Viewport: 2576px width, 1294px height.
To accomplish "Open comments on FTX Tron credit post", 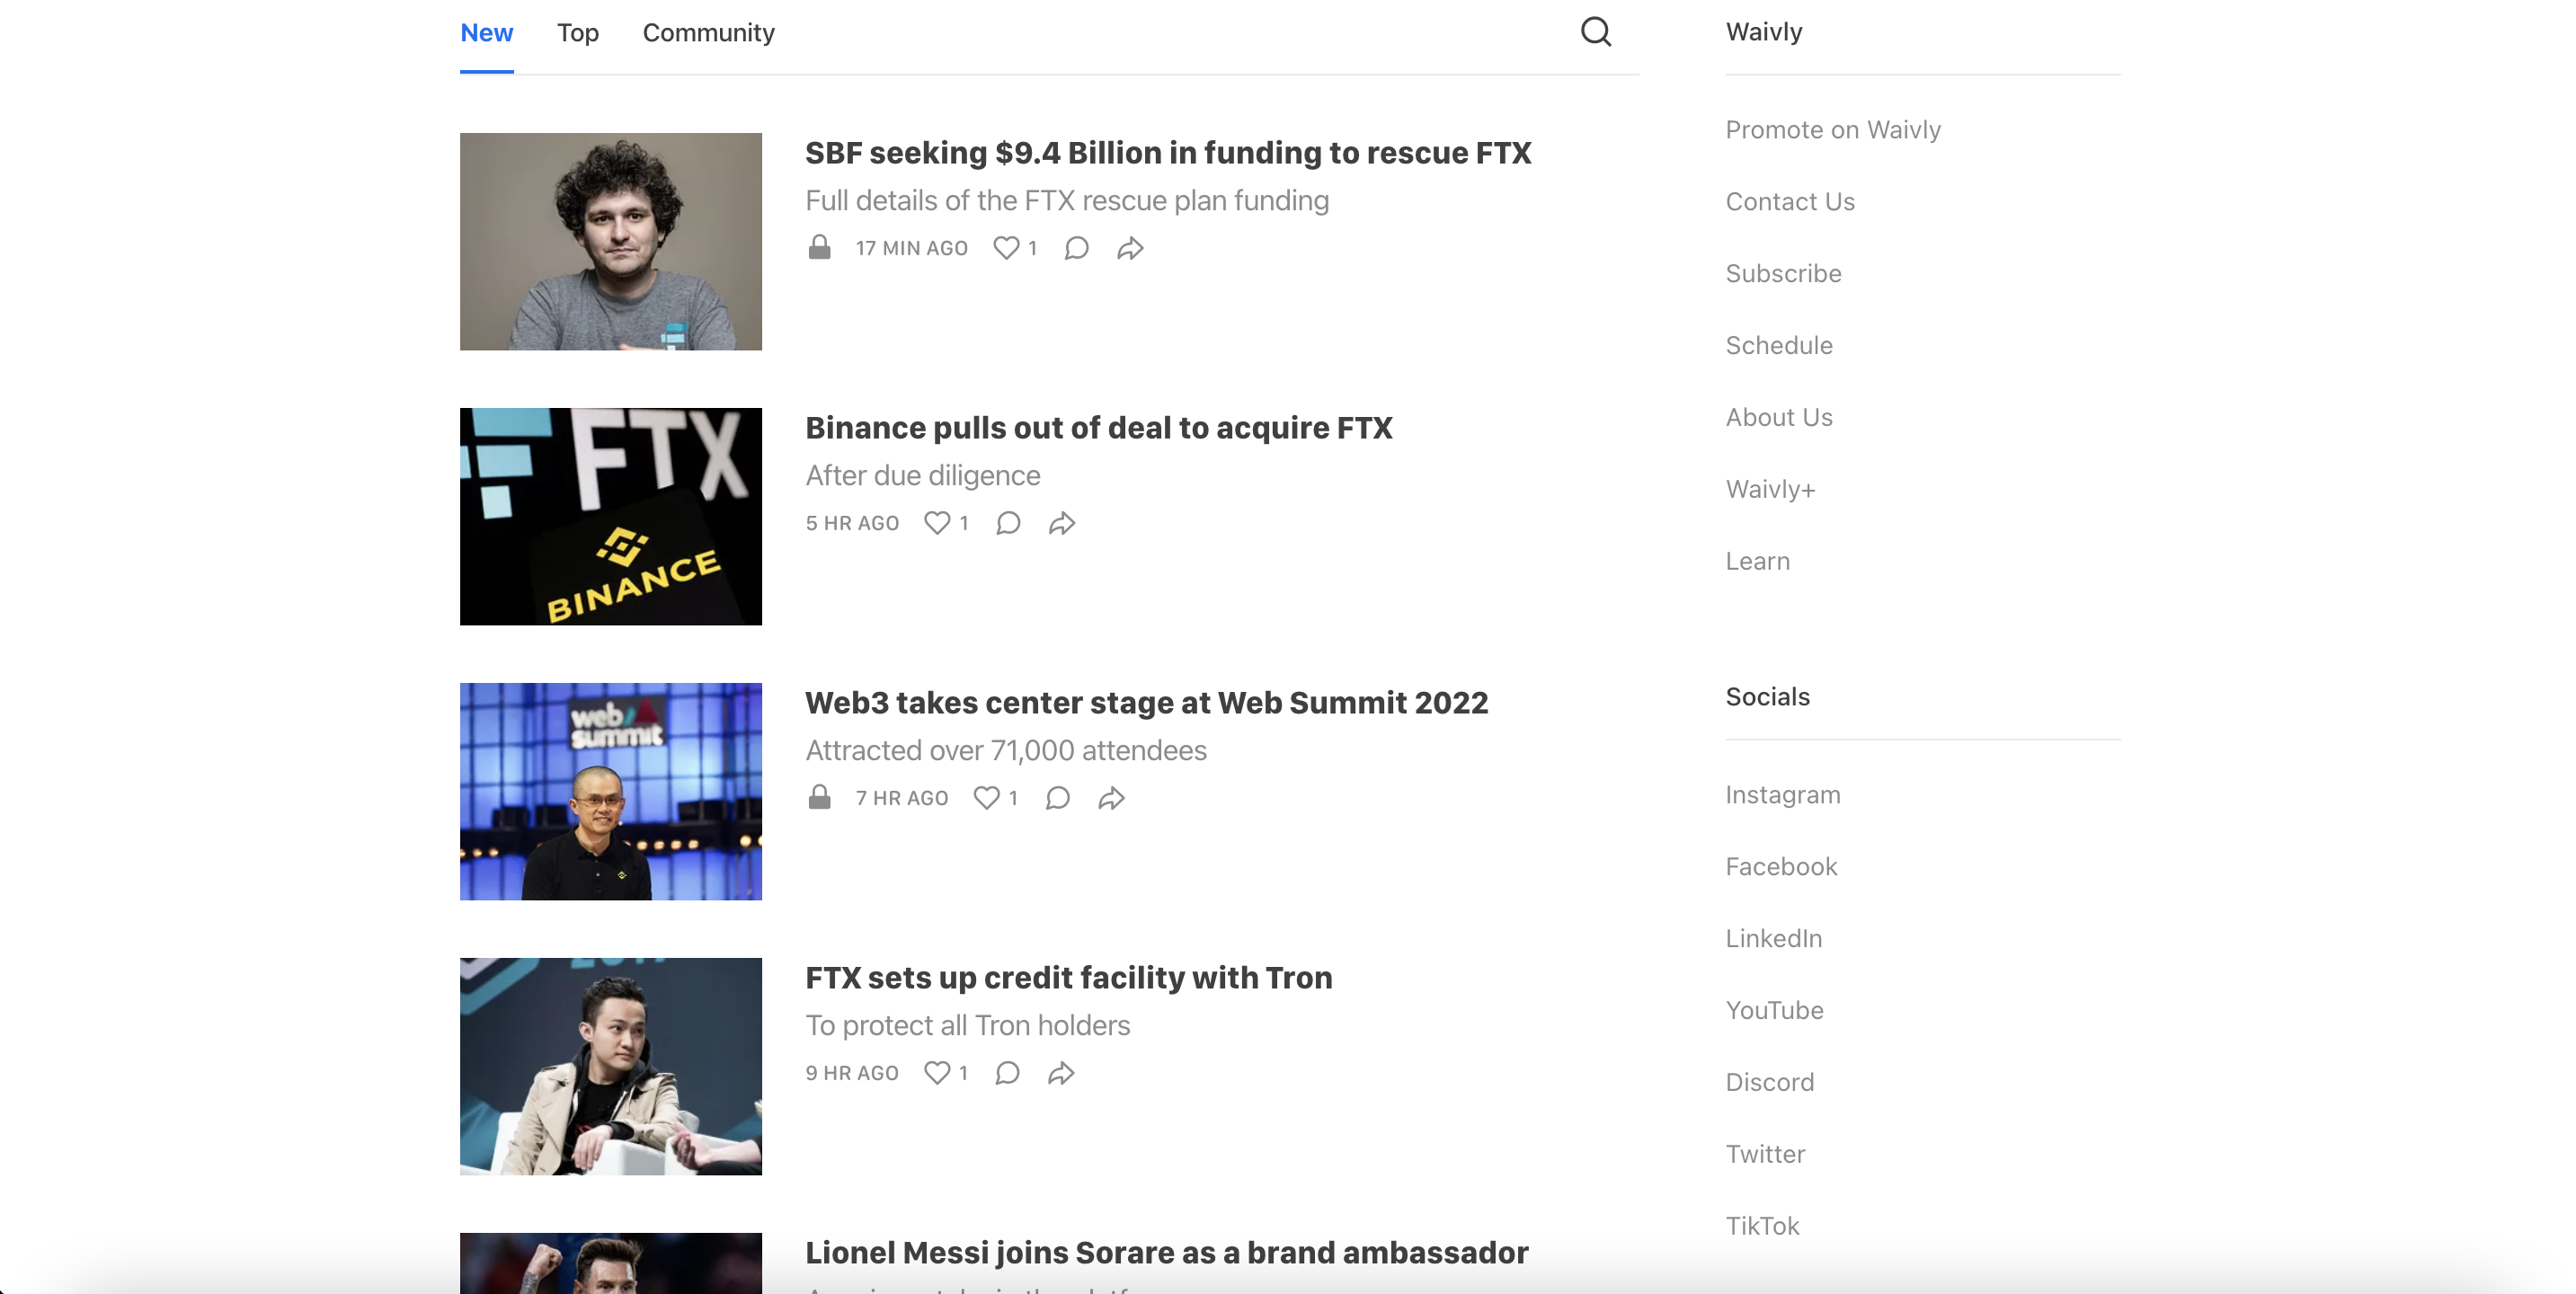I will click(x=1007, y=1073).
